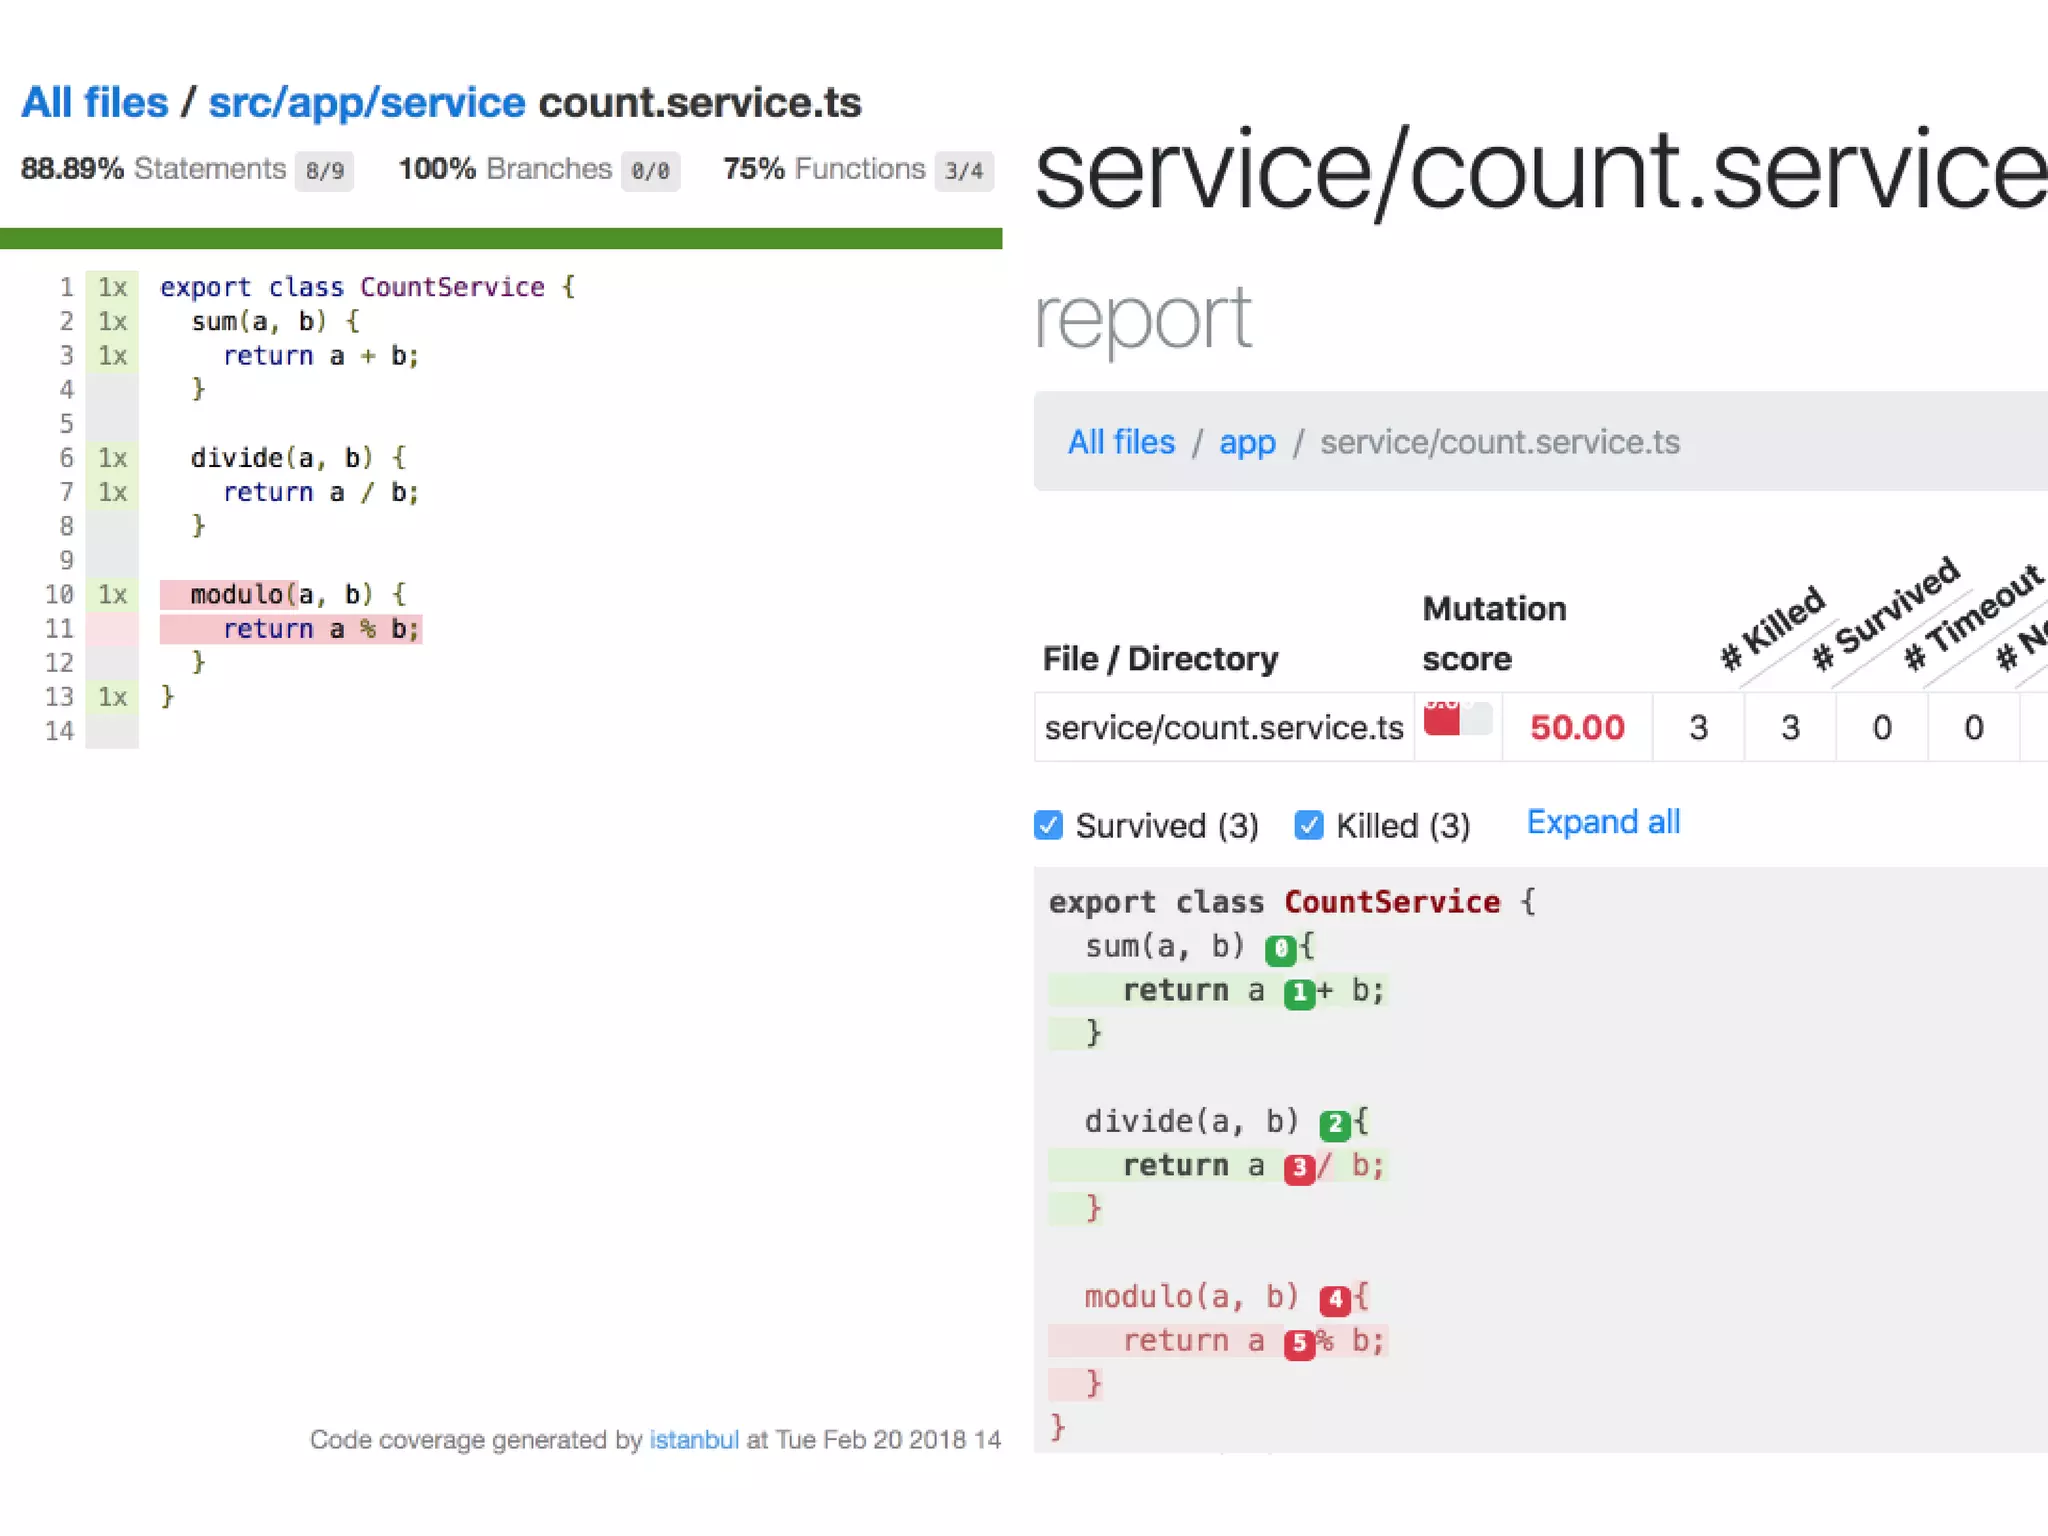This screenshot has height=1536, width=2048.
Task: Open app breadcrumb in mutation report
Action: (x=1246, y=442)
